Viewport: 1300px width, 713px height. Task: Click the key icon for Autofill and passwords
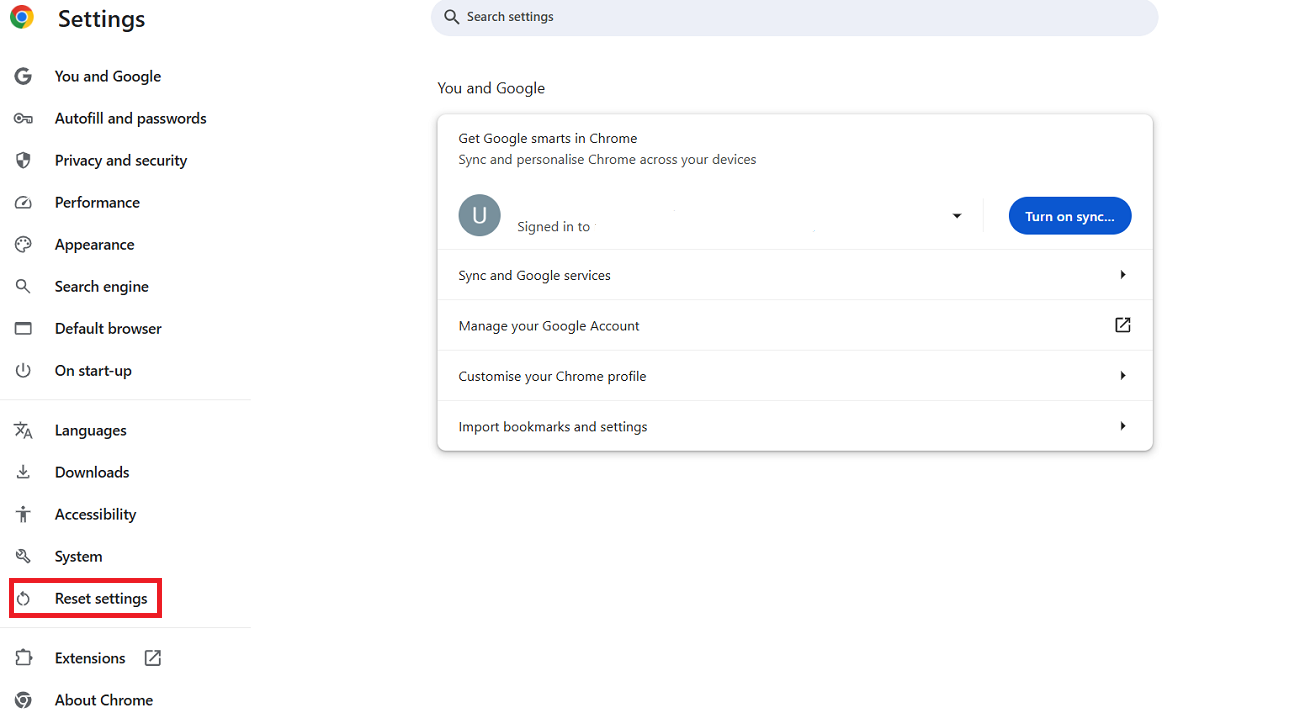pyautogui.click(x=23, y=118)
